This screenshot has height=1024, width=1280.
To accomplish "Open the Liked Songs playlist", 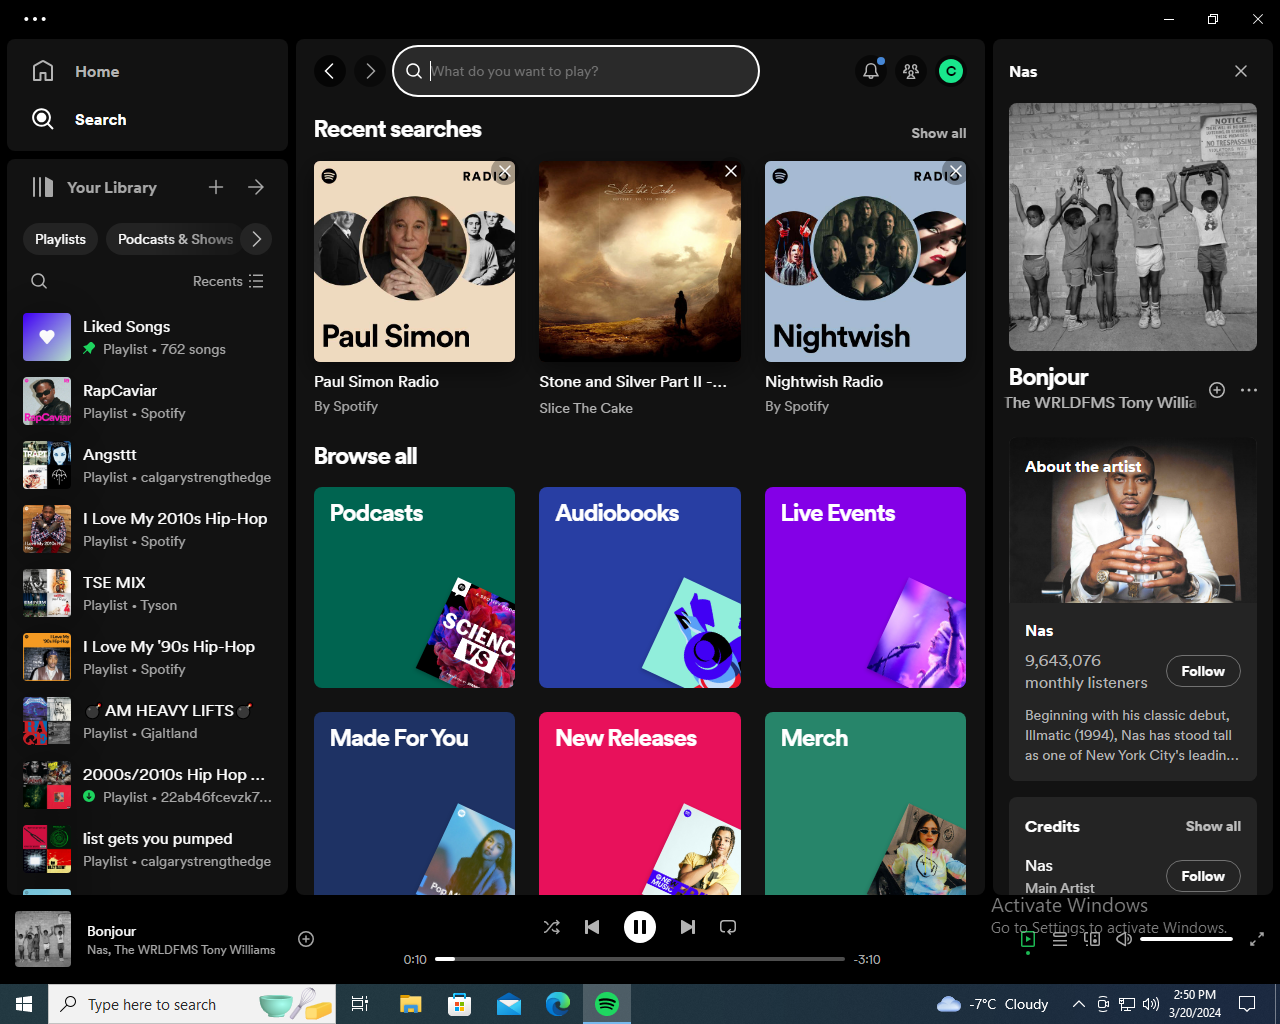I will [x=147, y=337].
